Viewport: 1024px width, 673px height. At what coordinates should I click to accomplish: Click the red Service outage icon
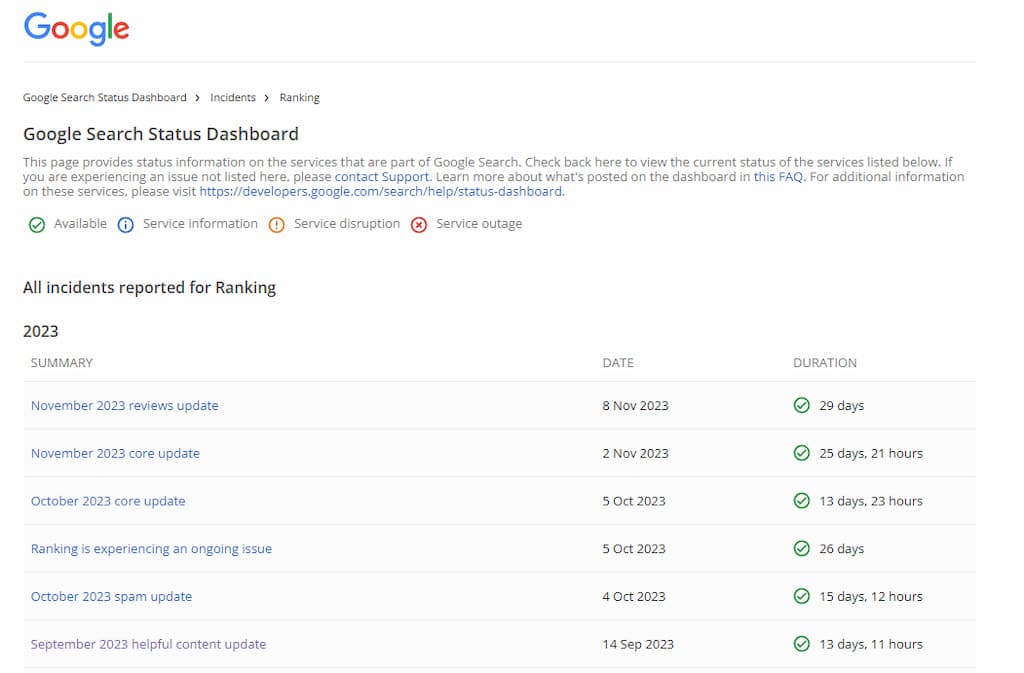click(x=419, y=225)
